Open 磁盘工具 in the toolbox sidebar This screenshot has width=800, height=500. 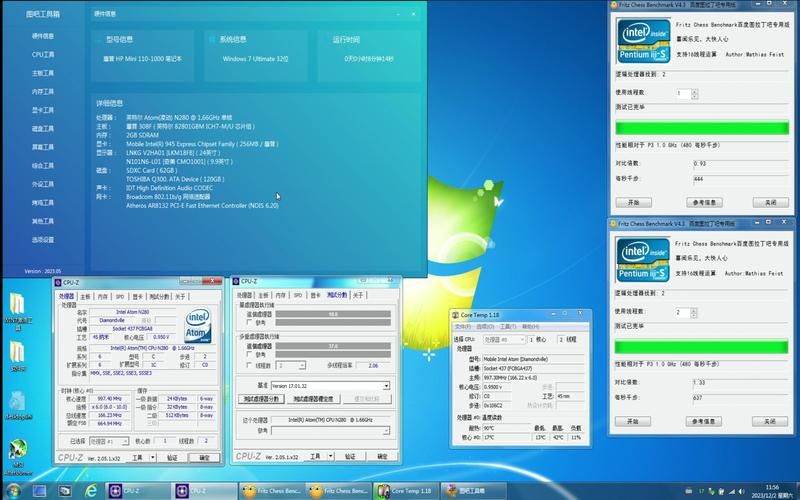pos(43,129)
